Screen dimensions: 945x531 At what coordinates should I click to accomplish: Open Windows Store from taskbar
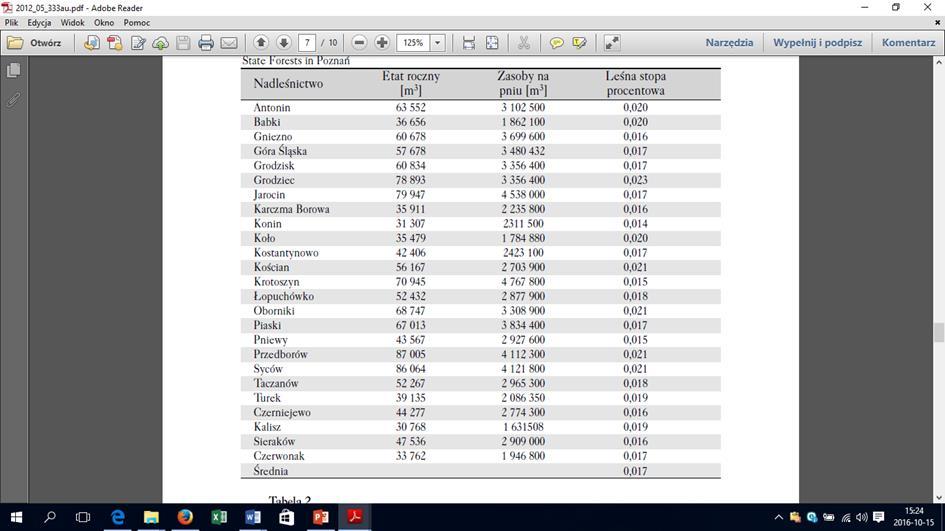click(x=287, y=517)
